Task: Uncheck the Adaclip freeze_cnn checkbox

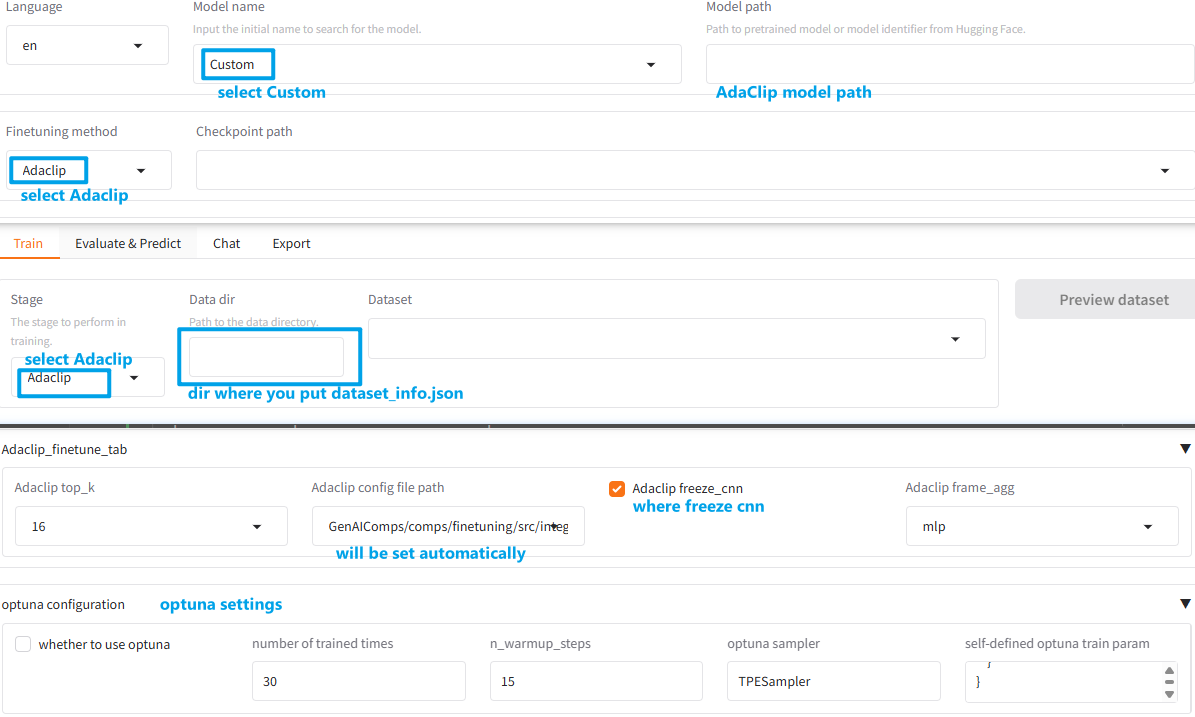Action: (x=617, y=489)
